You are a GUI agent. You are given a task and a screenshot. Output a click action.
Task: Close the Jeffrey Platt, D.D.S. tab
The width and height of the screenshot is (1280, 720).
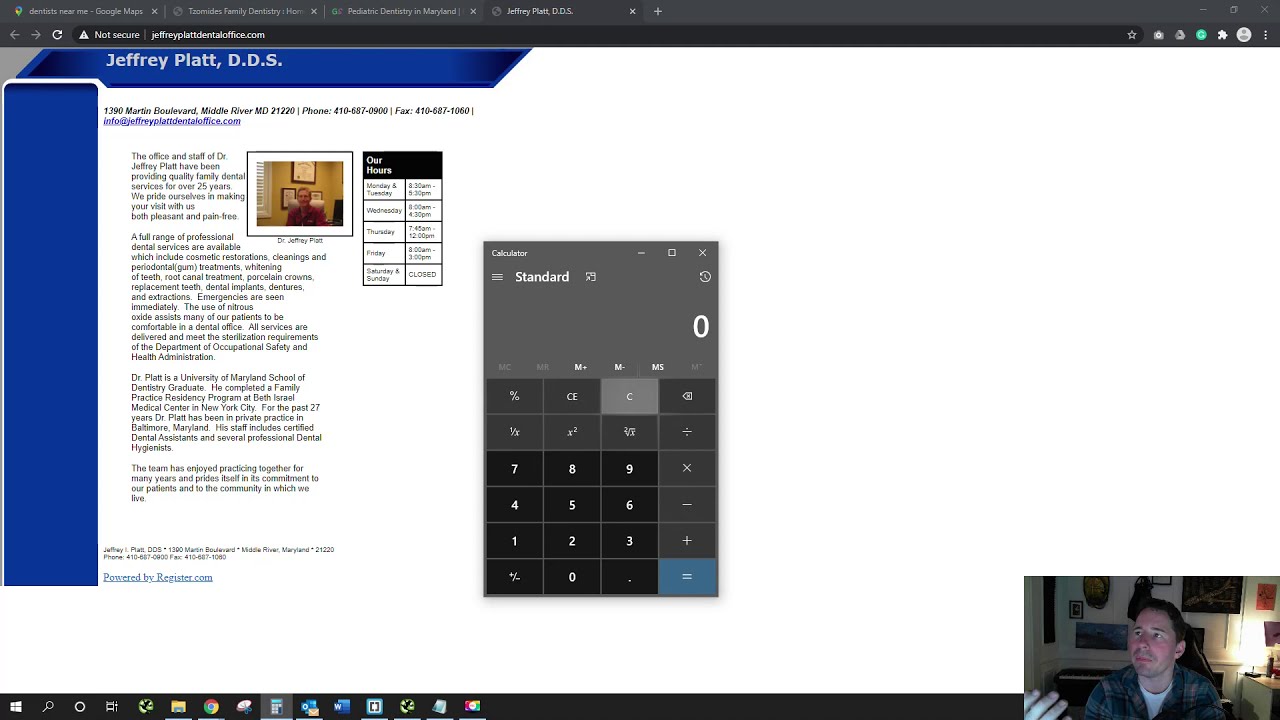(632, 11)
